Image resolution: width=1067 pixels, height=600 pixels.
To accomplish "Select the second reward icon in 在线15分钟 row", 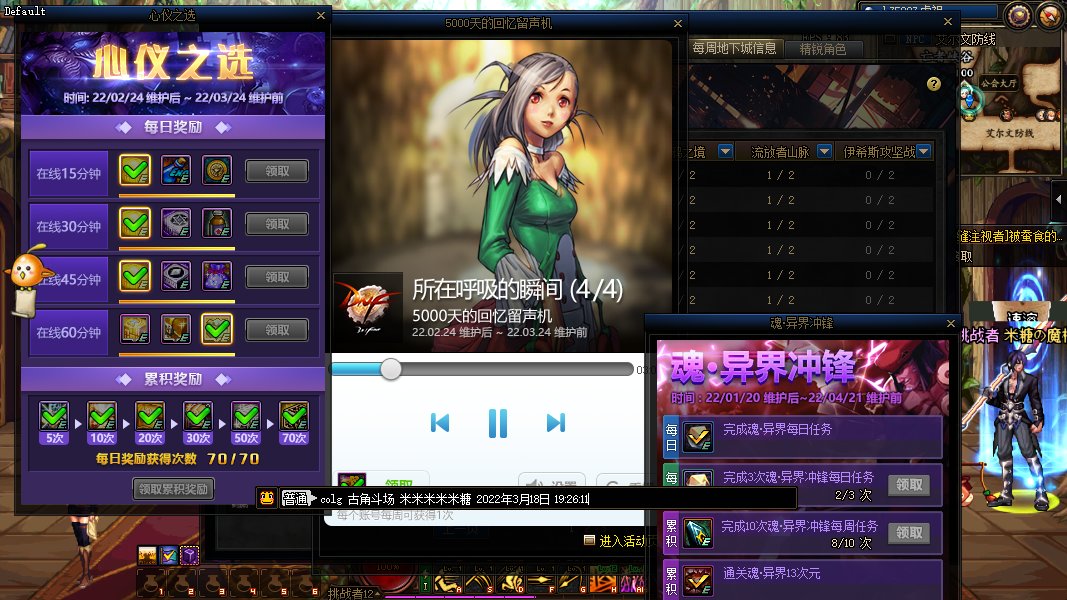I will click(x=176, y=170).
